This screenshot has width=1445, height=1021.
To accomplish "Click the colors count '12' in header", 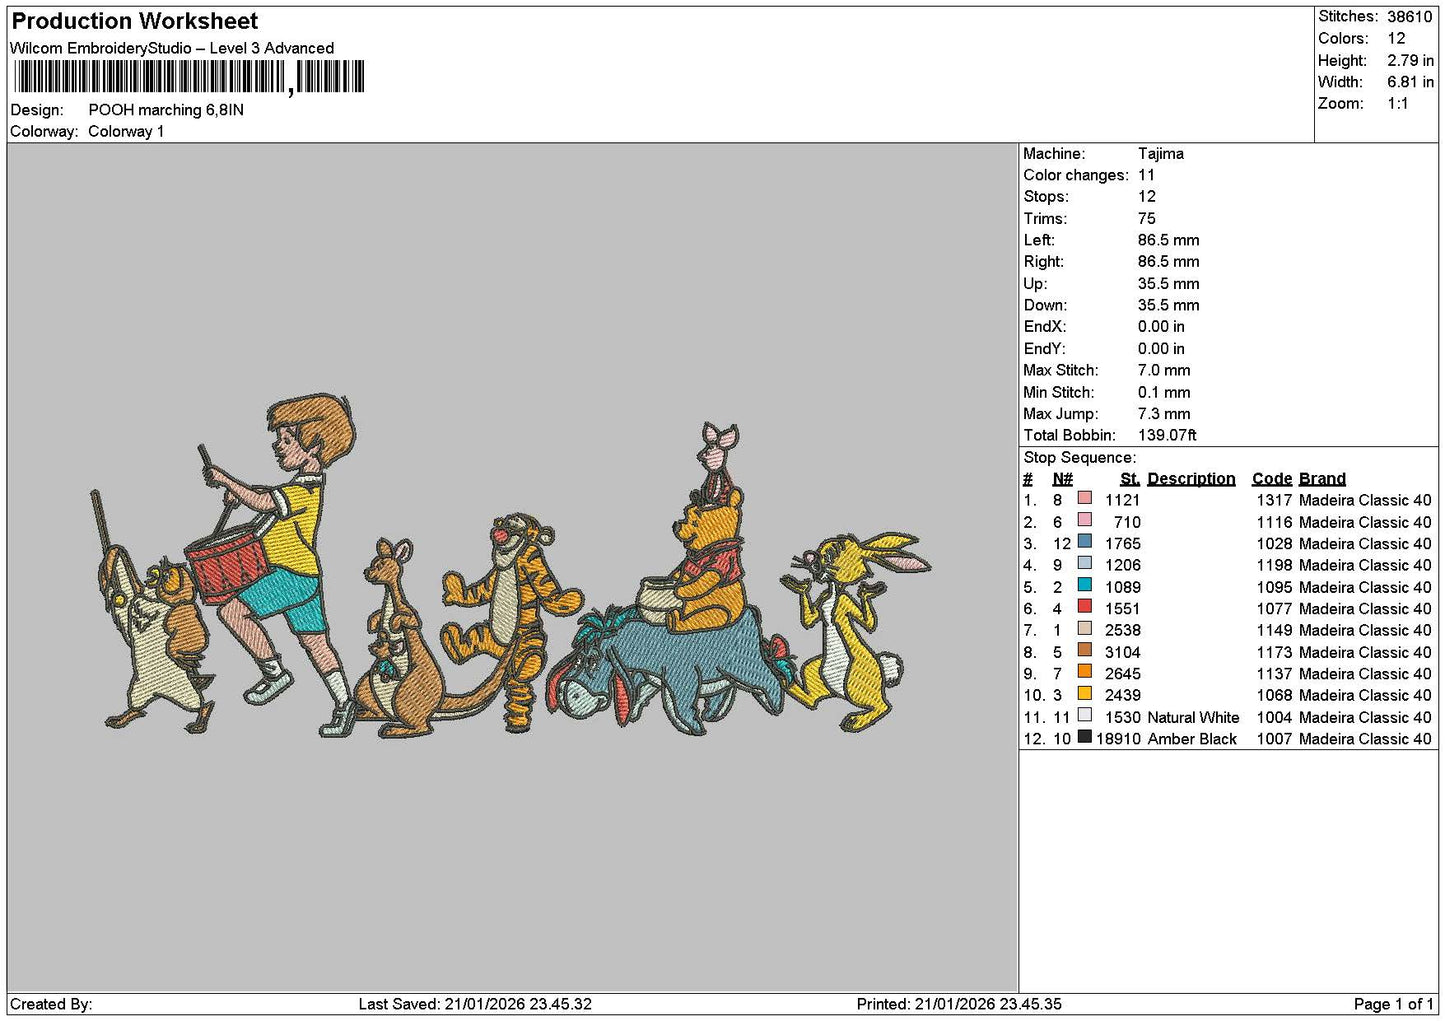I will point(1396,38).
